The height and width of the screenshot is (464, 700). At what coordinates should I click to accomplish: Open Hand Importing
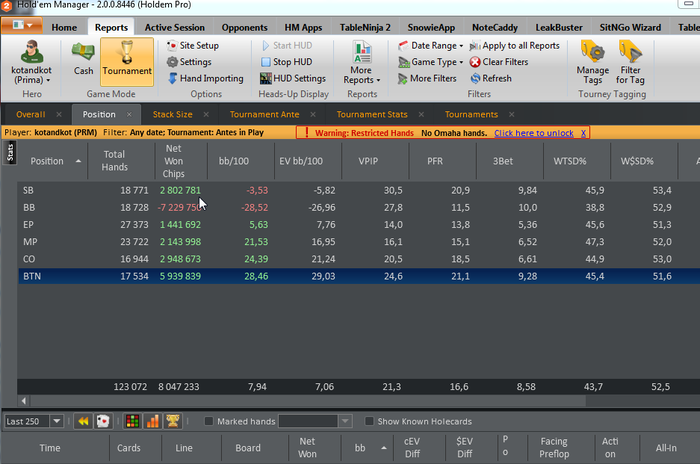(x=205, y=79)
